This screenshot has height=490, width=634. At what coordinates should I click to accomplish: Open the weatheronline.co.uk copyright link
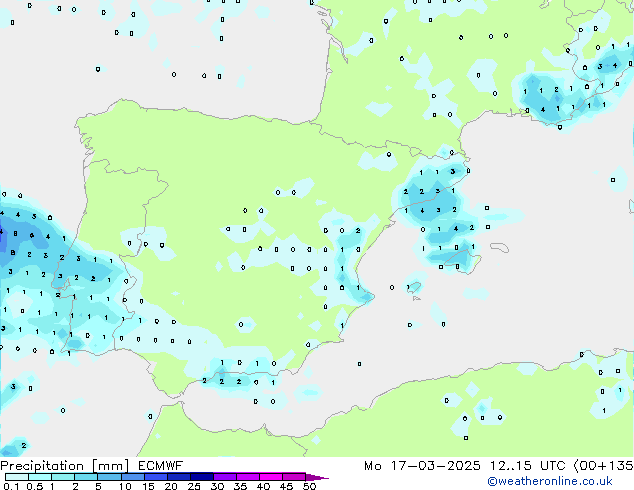point(549,481)
